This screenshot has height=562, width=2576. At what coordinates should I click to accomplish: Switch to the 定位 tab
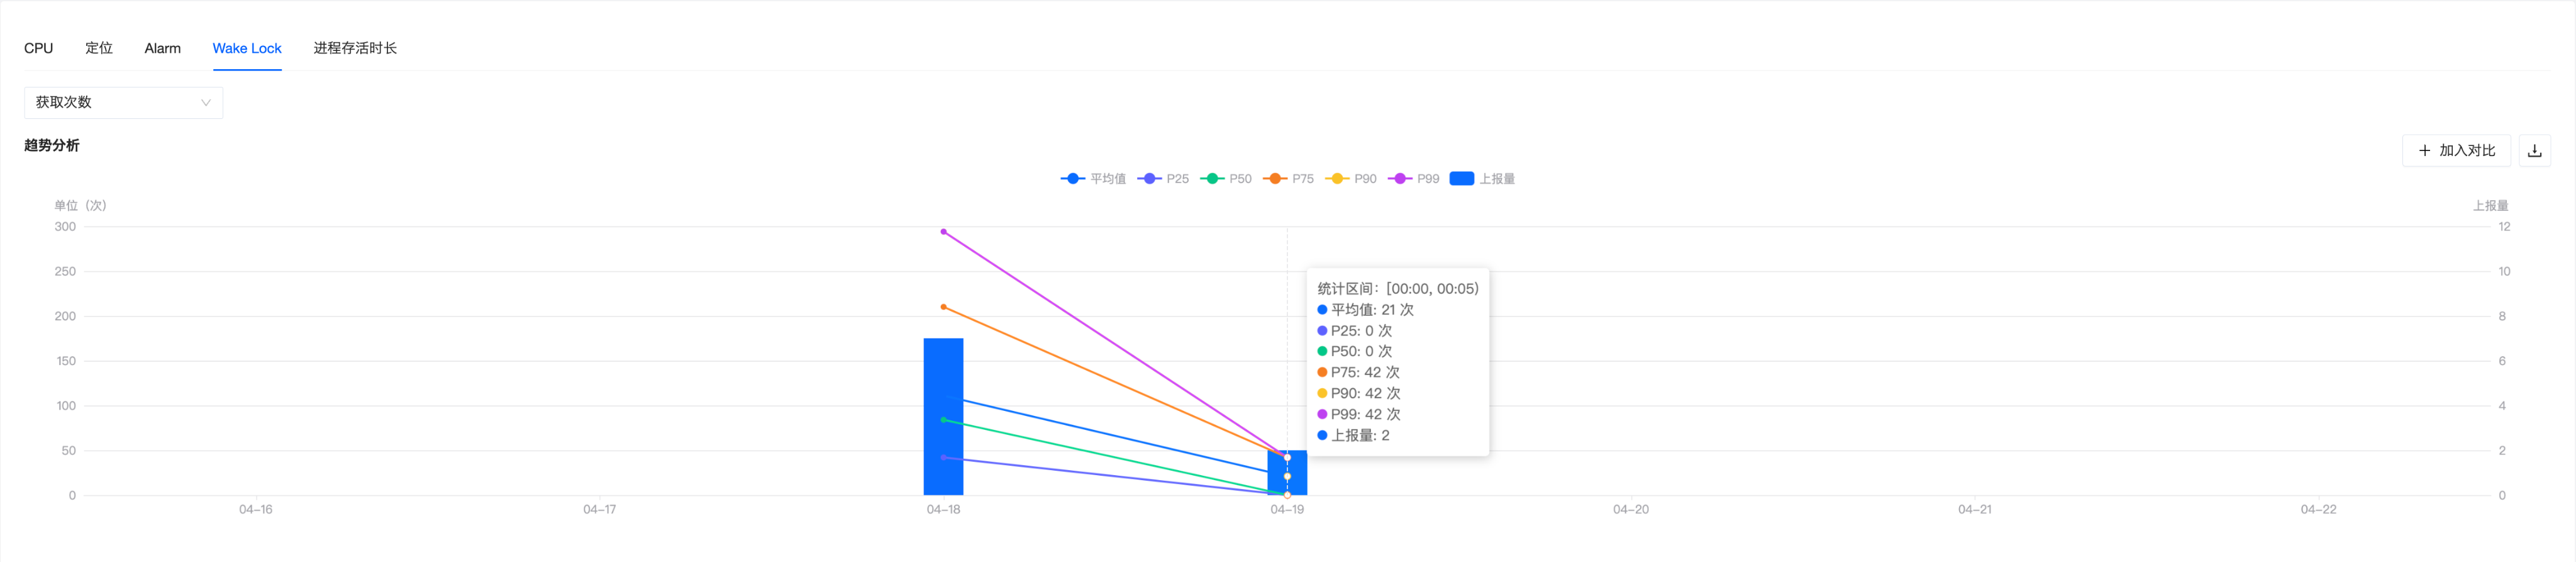(98, 48)
